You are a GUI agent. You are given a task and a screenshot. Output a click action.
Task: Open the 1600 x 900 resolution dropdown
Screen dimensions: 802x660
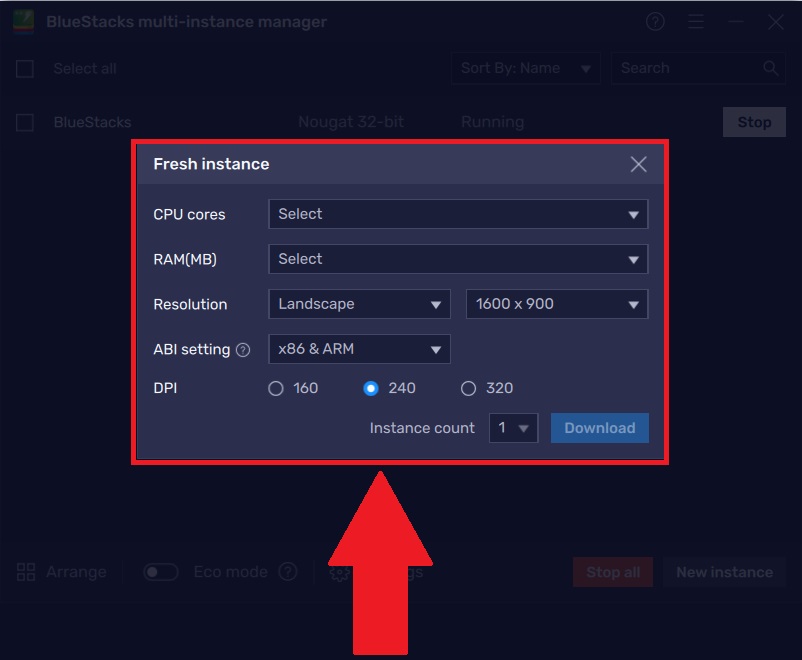(x=557, y=304)
